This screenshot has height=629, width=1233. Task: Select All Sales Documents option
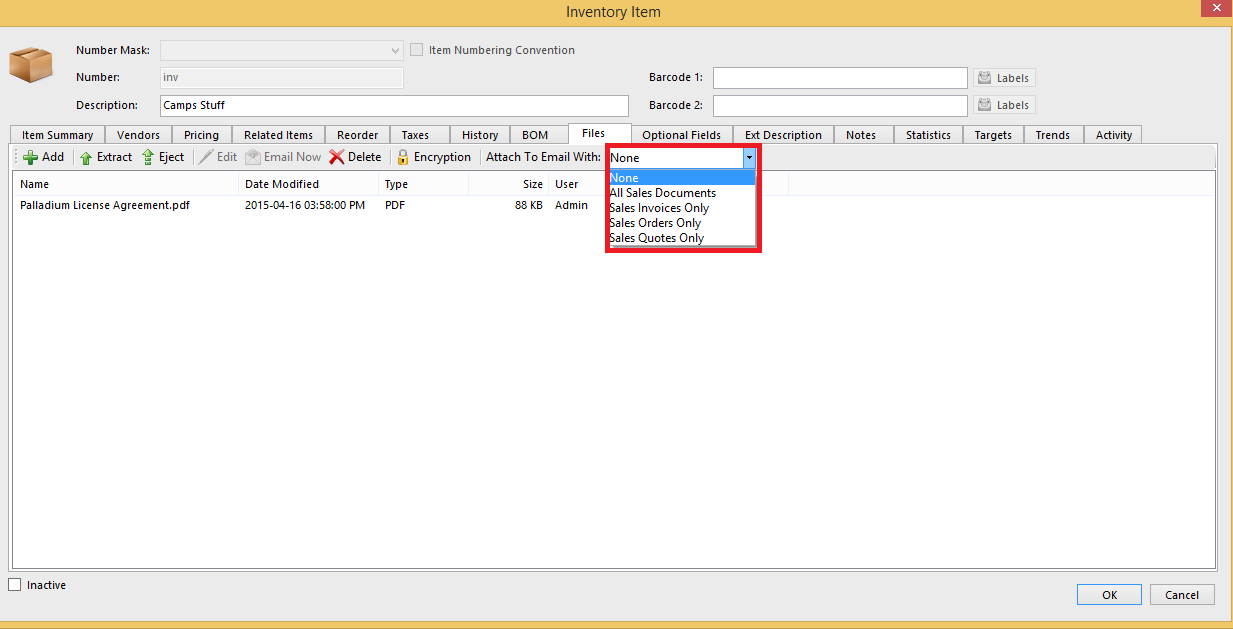(x=662, y=193)
